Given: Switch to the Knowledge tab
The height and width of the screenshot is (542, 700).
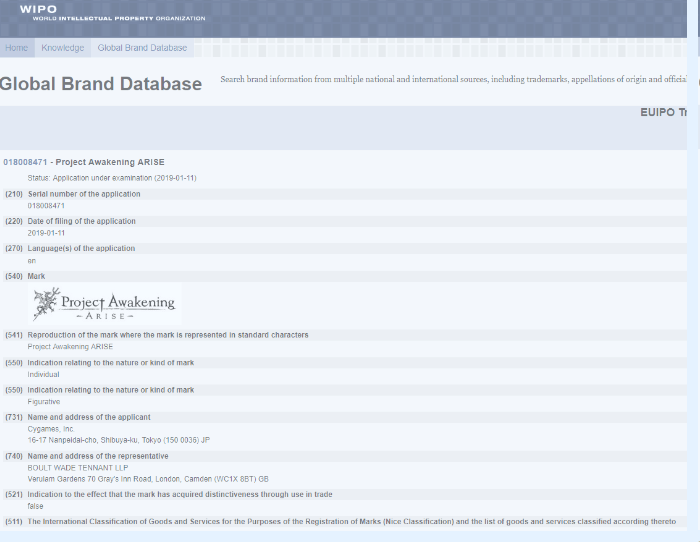Looking at the screenshot, I should click(x=62, y=48).
